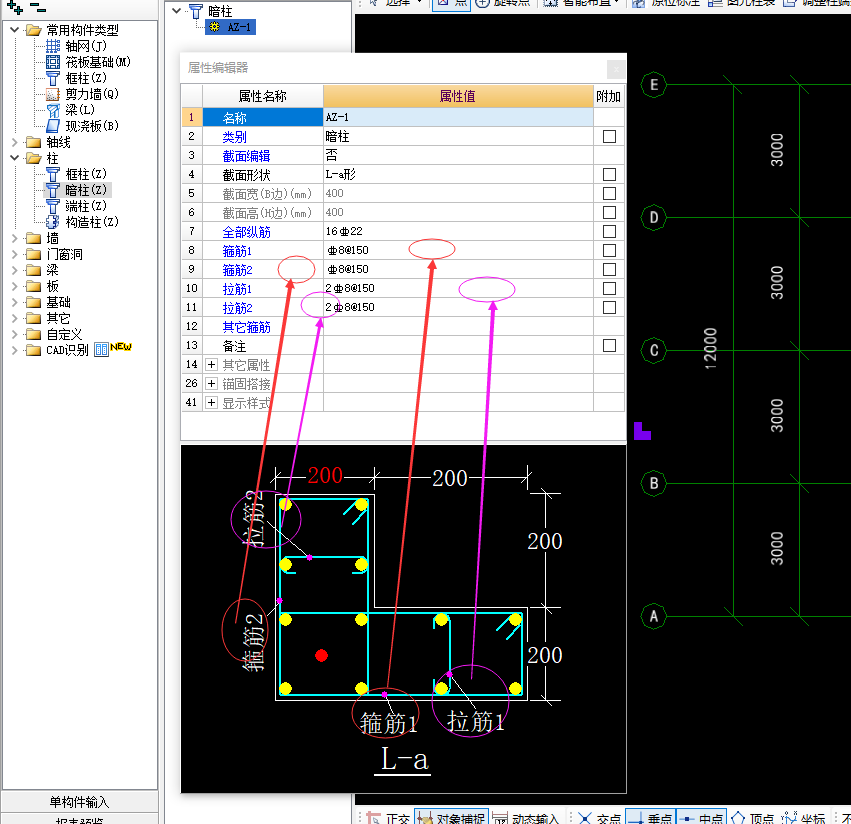Click the expand-all plus icon above the component tree
Image resolution: width=851 pixels, height=824 pixels.
[15, 8]
